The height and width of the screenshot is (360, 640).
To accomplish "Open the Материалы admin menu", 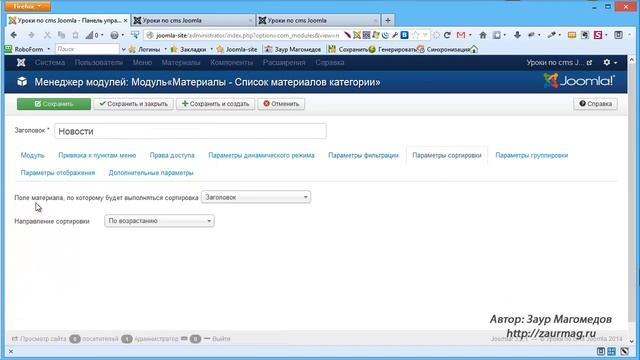I will 181,62.
